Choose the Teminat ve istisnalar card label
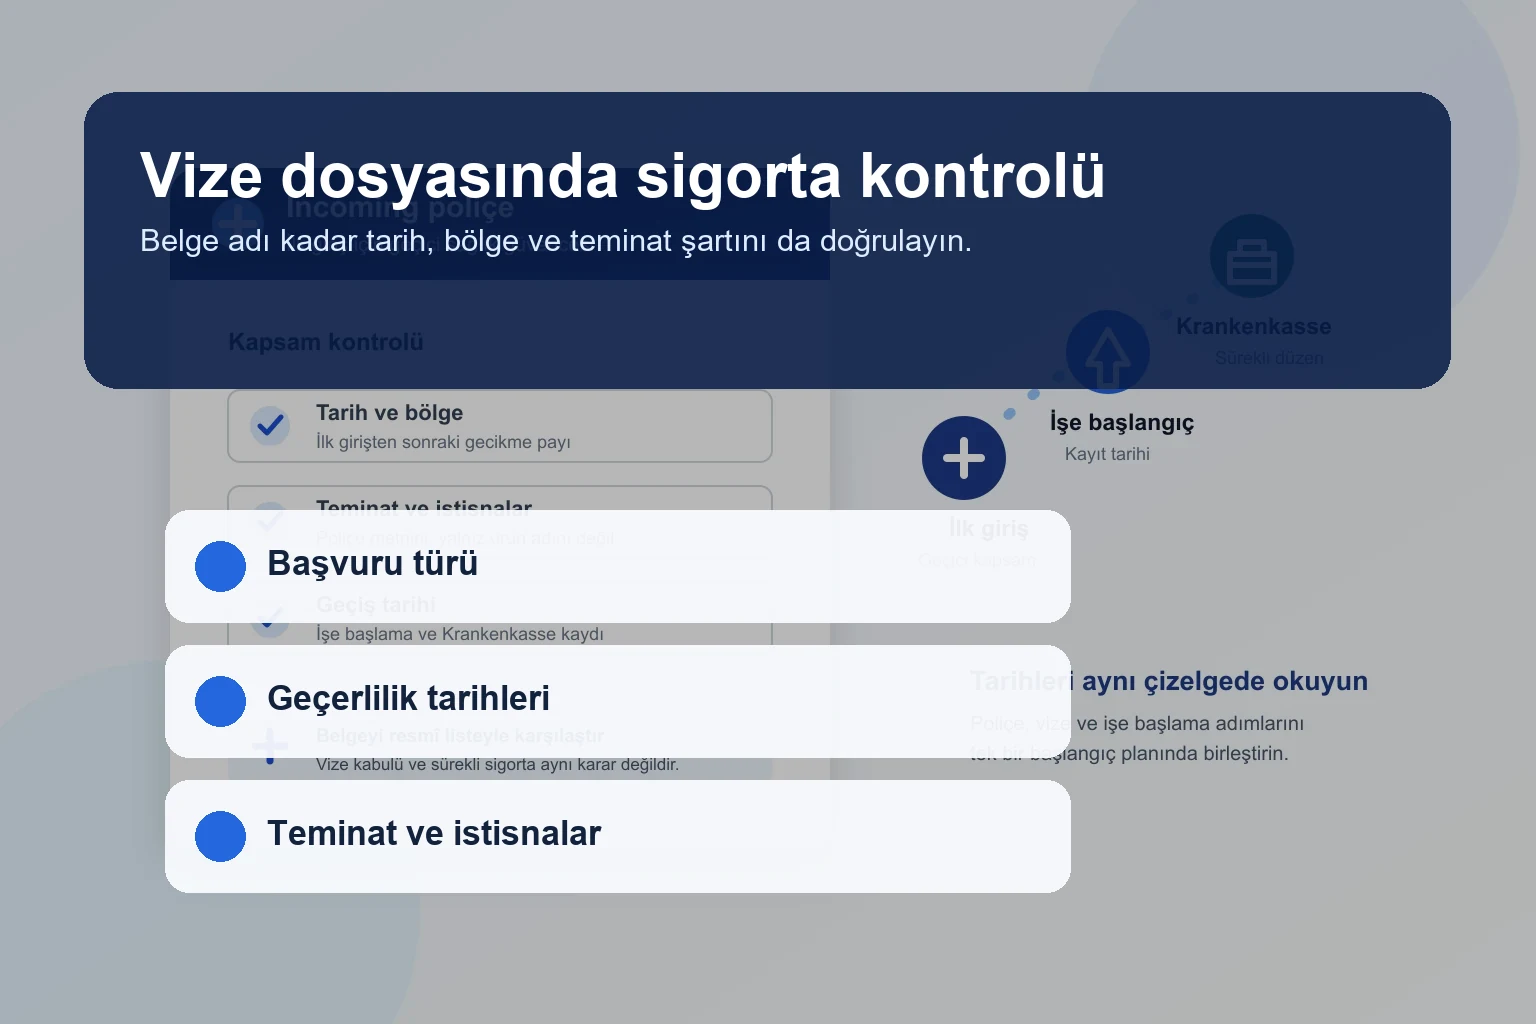This screenshot has height=1024, width=1536. [x=434, y=833]
